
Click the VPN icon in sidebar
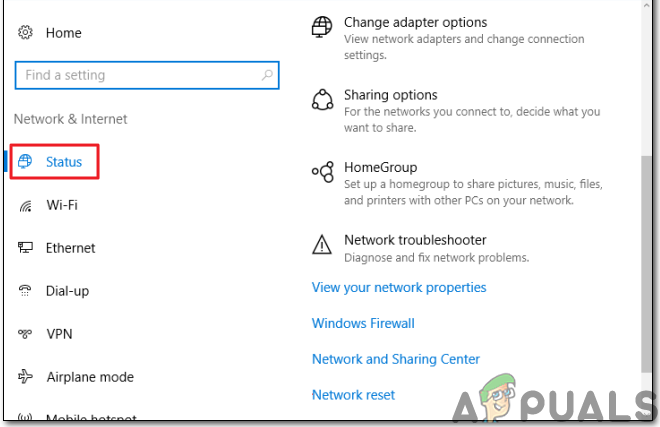pos(26,334)
